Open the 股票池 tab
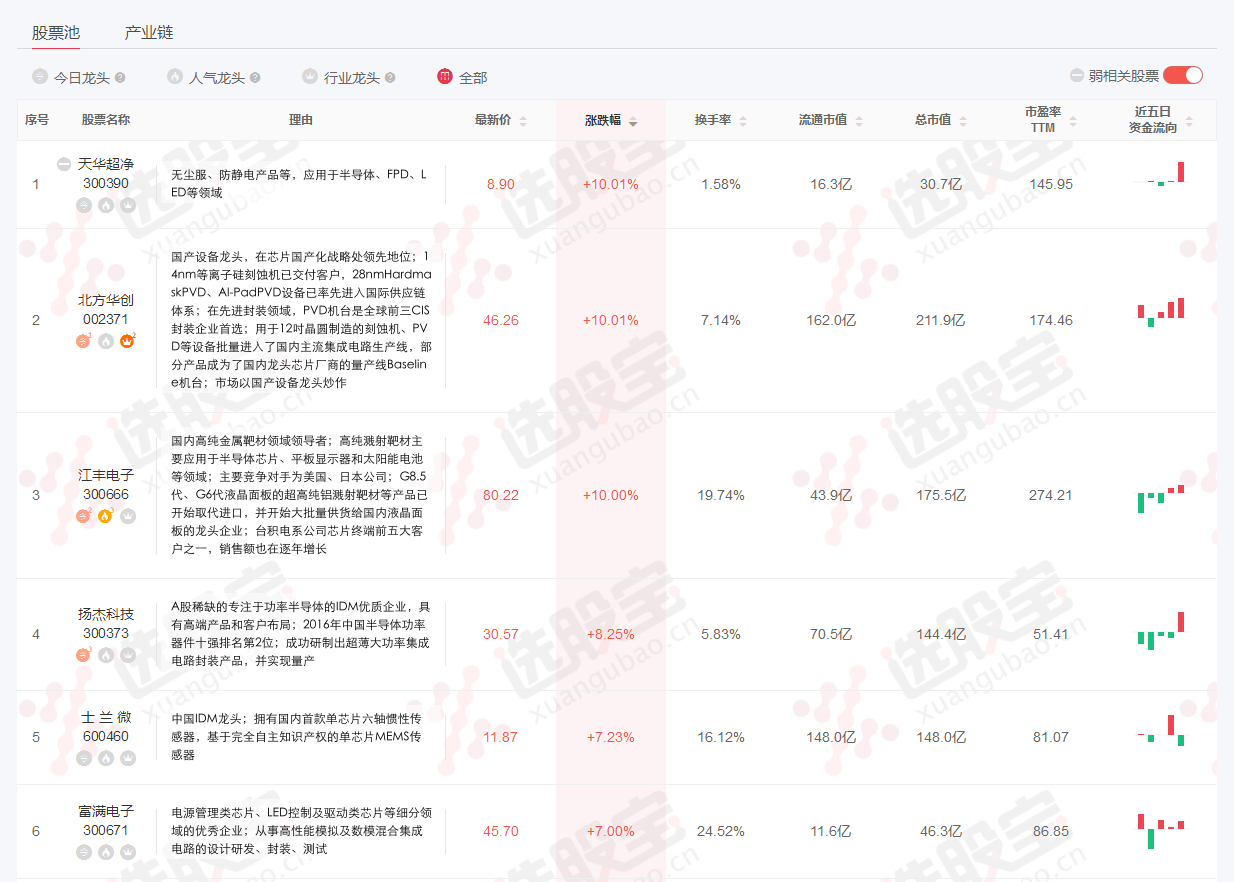 pos(55,32)
